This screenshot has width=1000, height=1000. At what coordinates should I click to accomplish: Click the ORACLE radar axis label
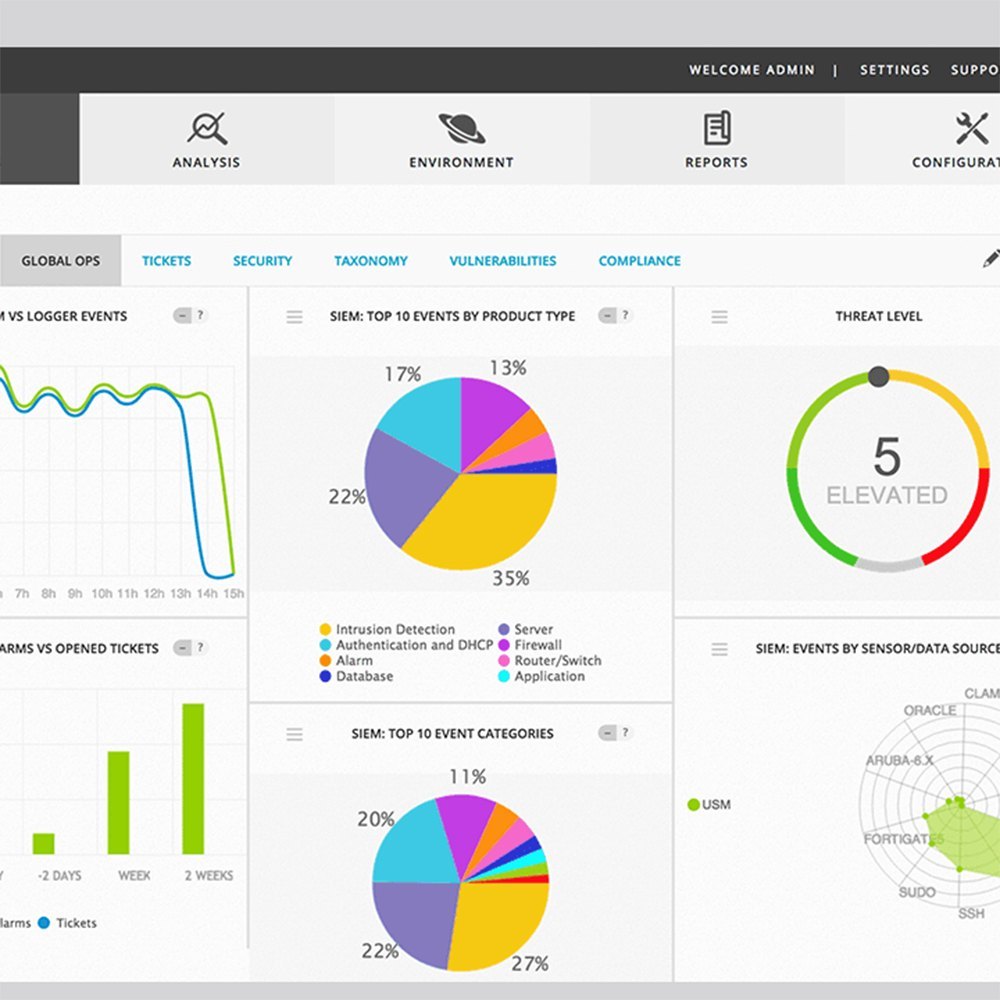pos(929,710)
